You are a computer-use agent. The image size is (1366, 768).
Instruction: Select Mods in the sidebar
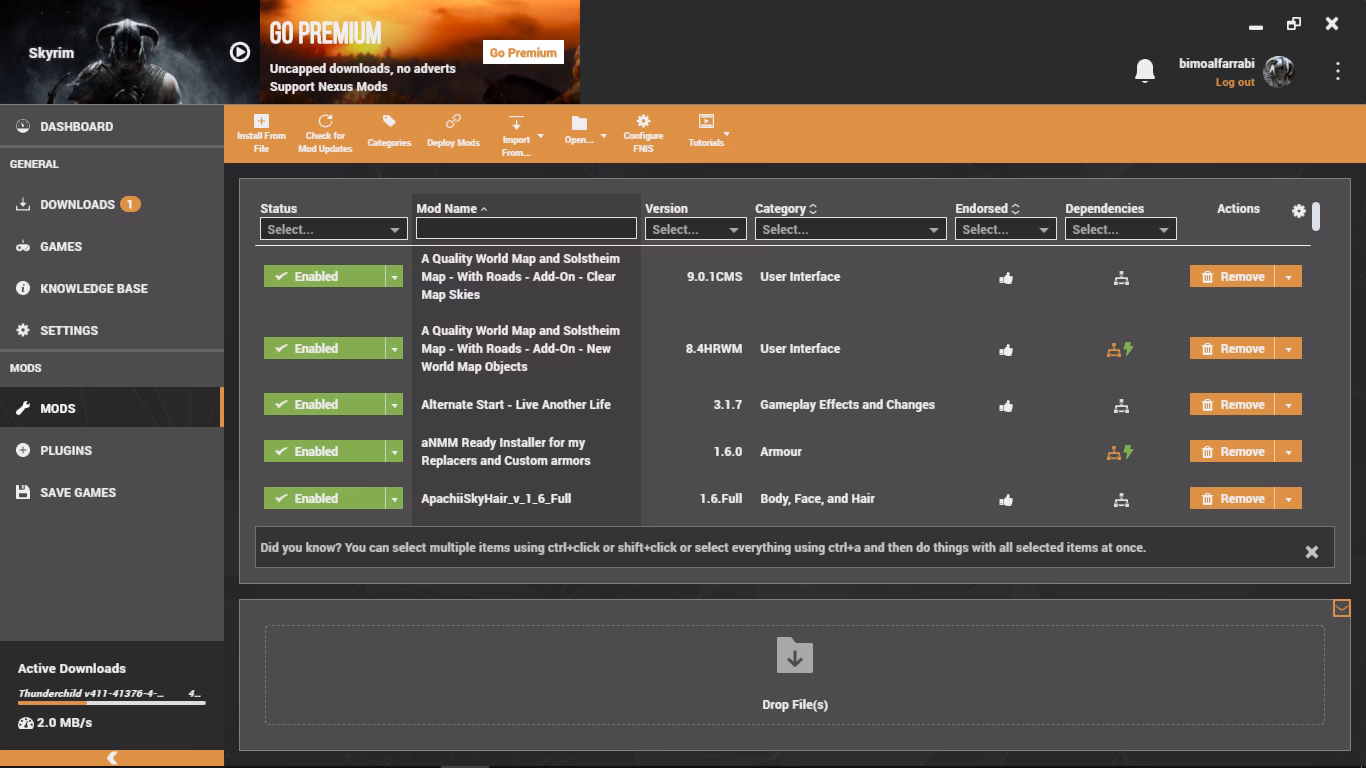pos(112,408)
